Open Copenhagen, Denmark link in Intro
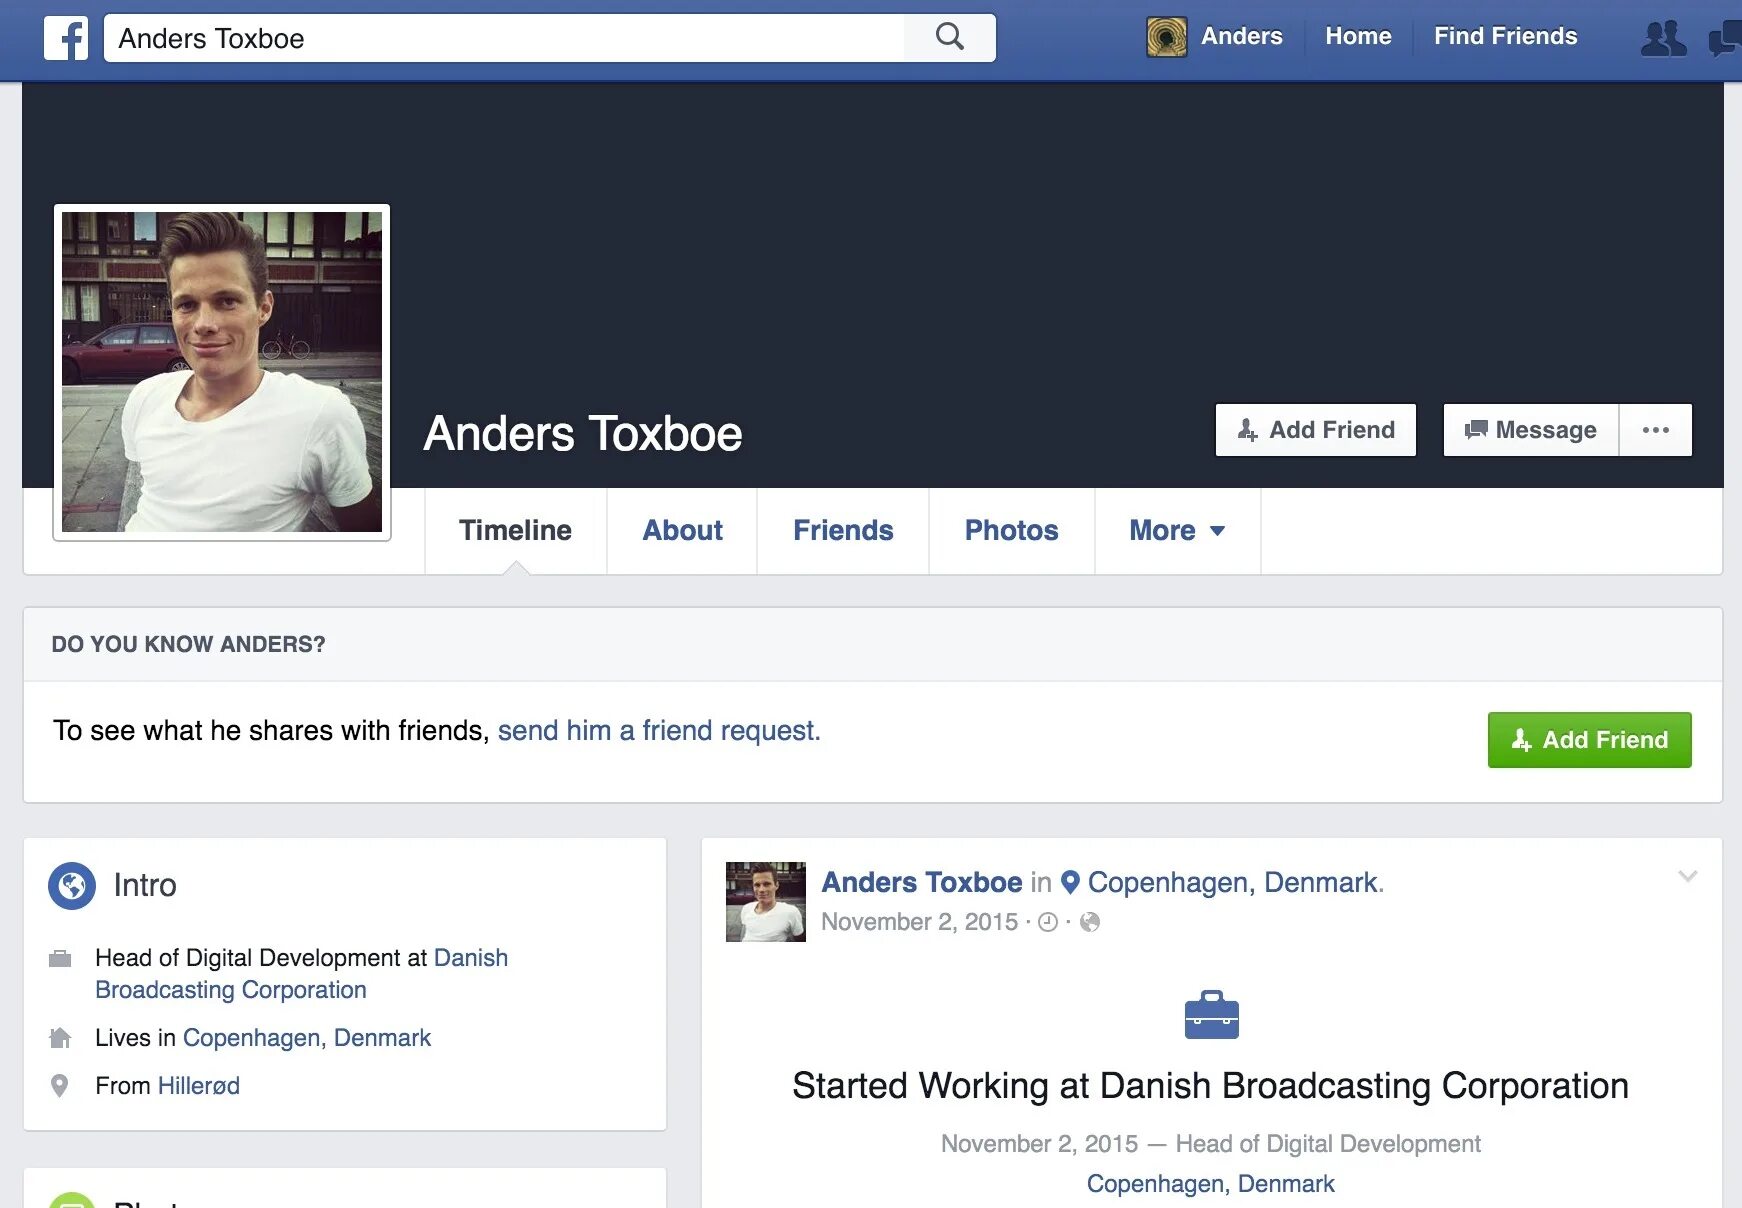Image resolution: width=1742 pixels, height=1208 pixels. pyautogui.click(x=307, y=1038)
